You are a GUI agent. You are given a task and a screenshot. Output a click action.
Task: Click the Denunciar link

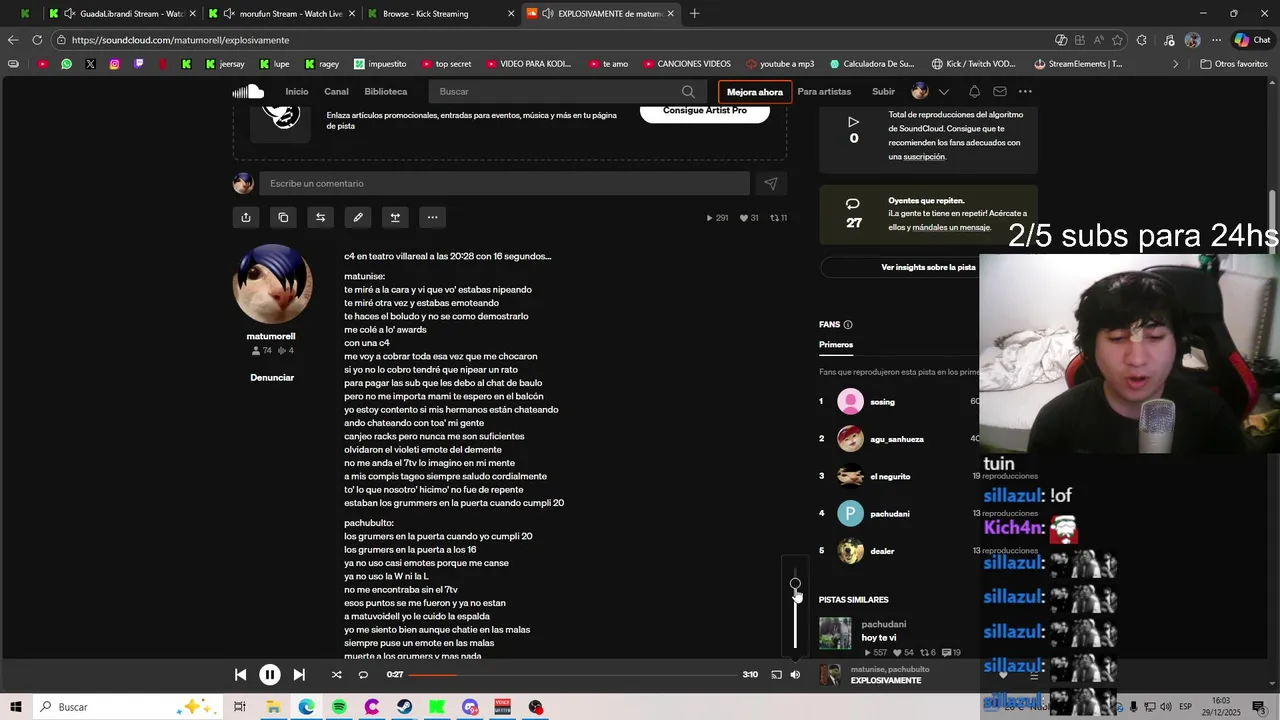[272, 378]
